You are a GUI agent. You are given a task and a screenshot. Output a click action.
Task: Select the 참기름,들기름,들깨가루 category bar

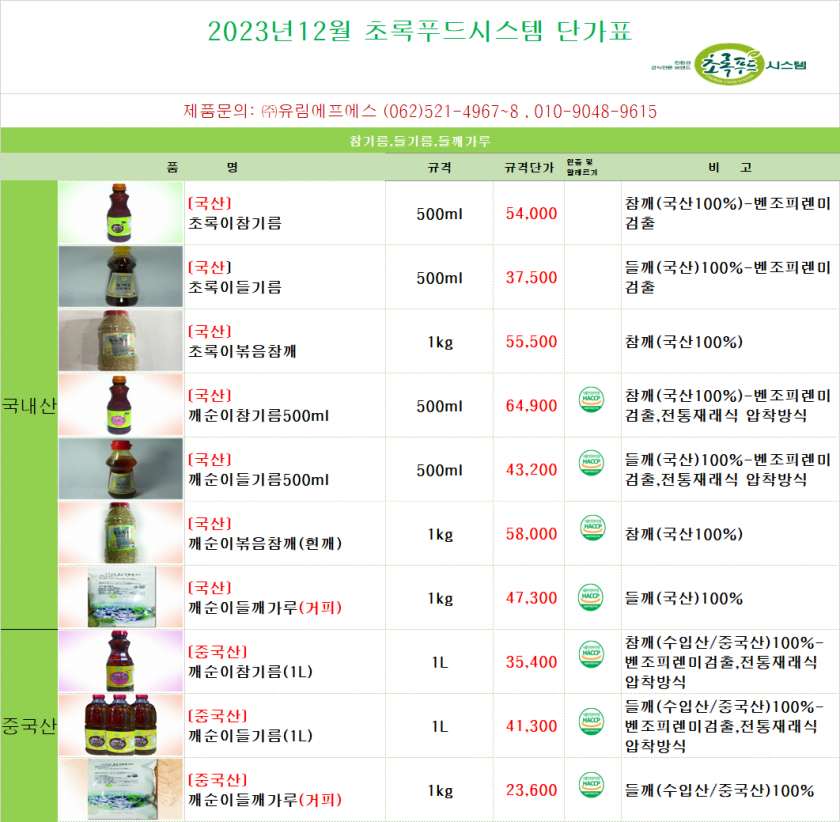coord(420,141)
